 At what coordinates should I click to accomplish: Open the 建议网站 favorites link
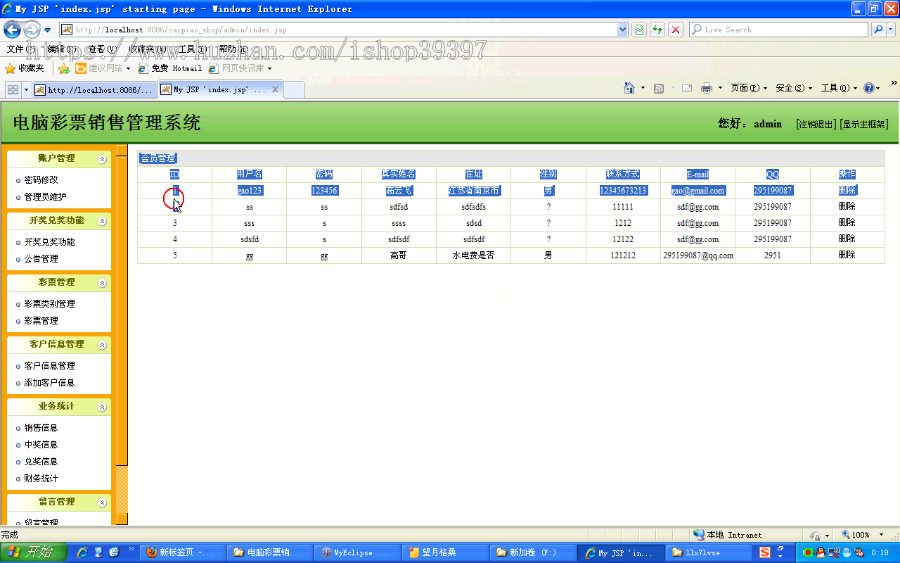coord(103,68)
